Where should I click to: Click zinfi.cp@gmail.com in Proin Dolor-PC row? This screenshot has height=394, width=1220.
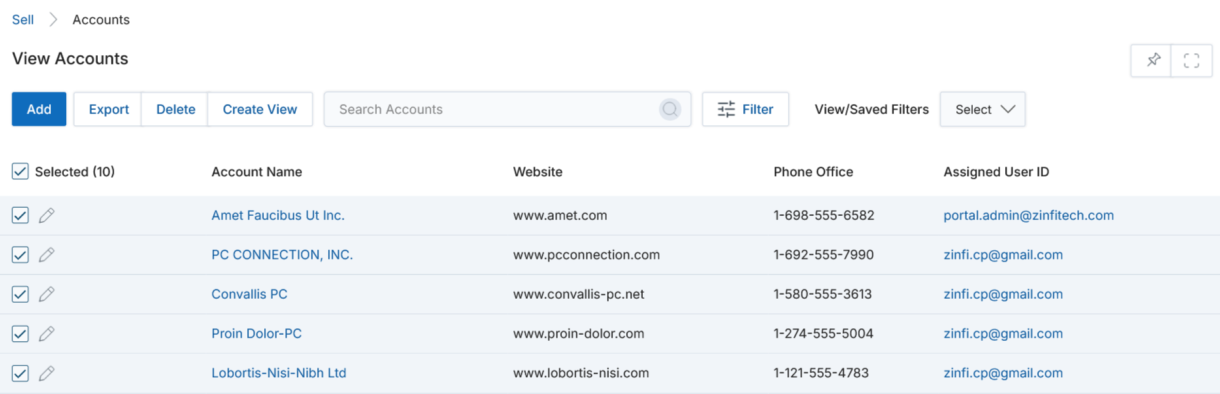coord(1003,334)
